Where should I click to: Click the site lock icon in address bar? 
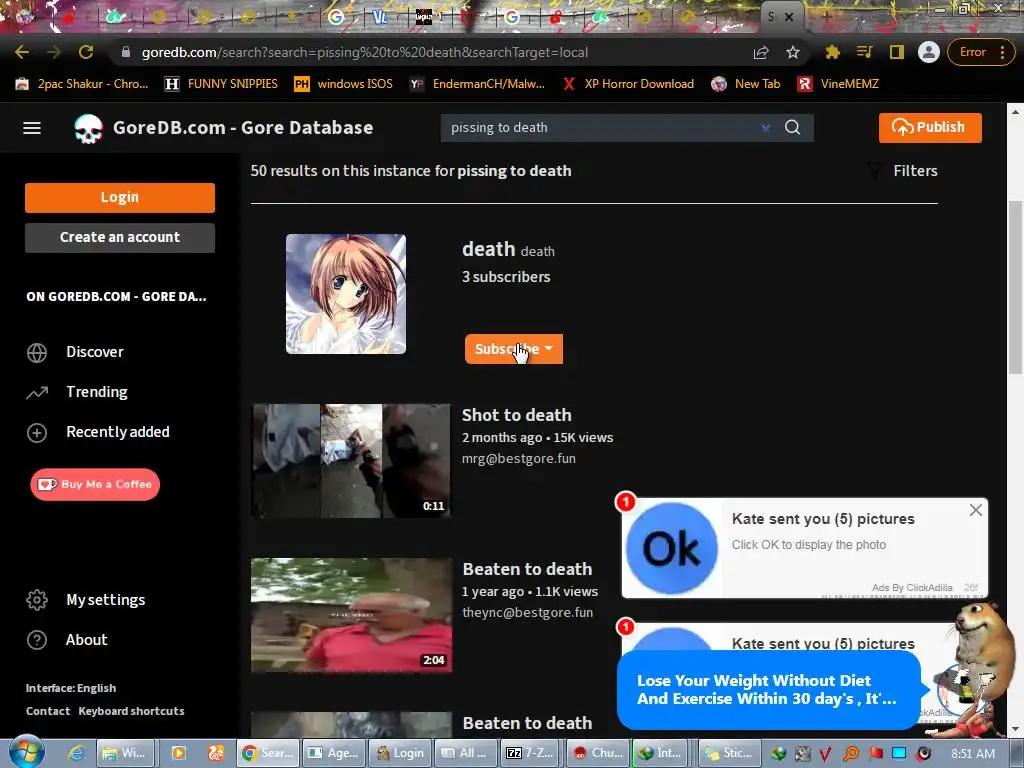click(126, 52)
